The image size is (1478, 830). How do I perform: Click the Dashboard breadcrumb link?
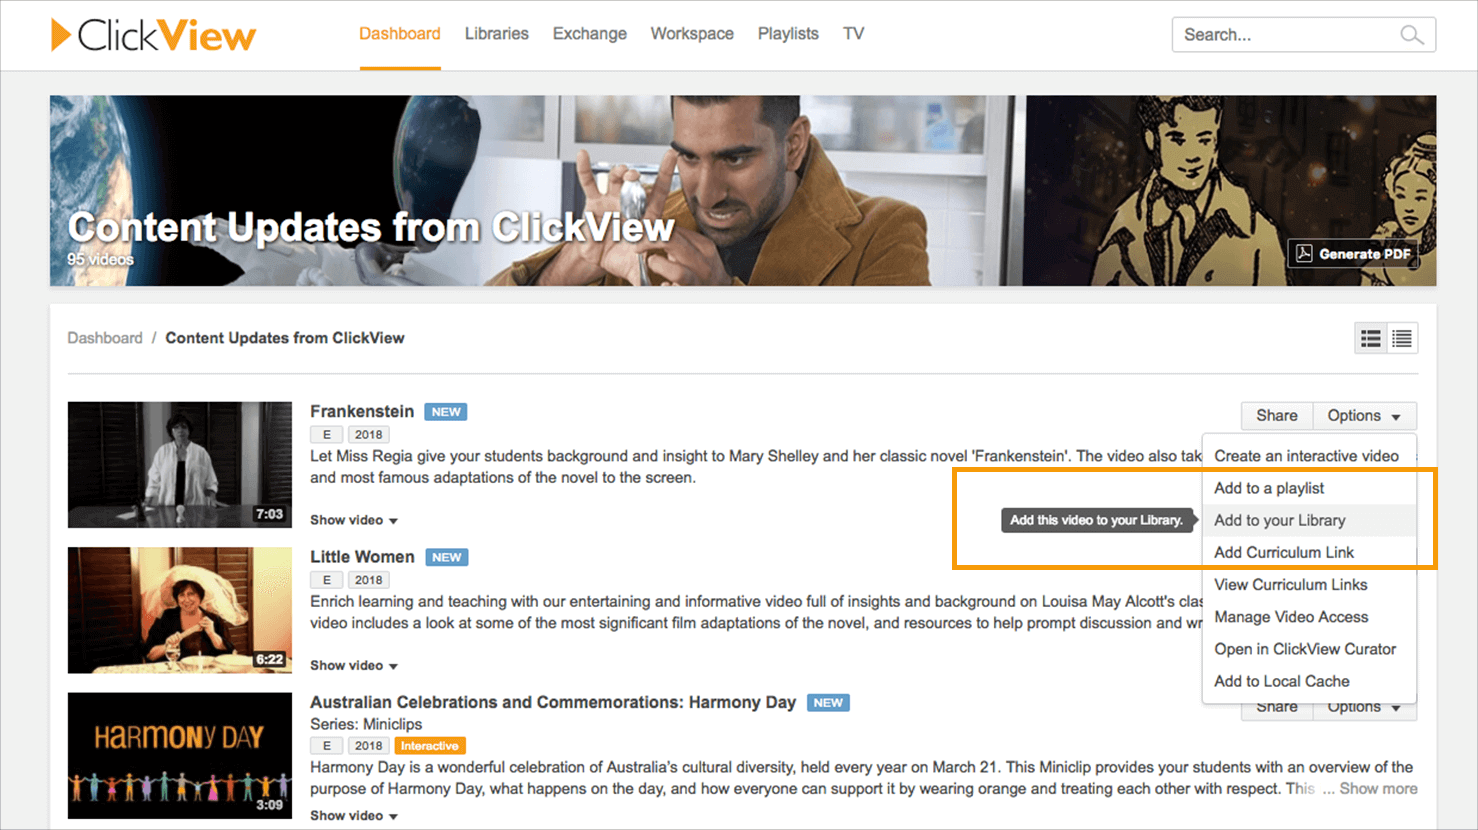[x=105, y=337]
